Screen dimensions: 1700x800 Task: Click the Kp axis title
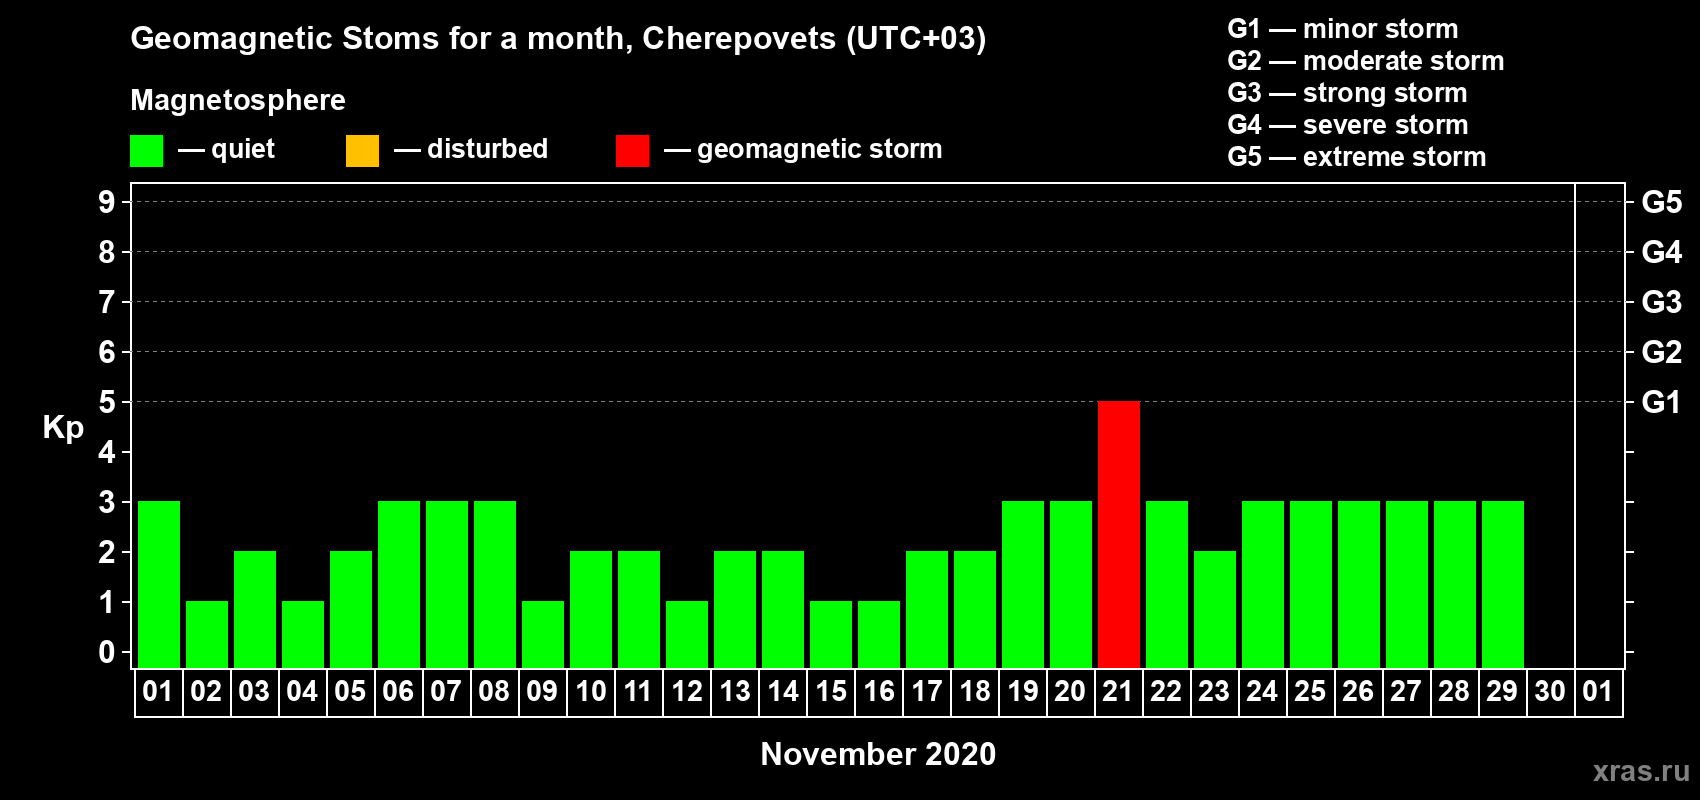pos(63,428)
